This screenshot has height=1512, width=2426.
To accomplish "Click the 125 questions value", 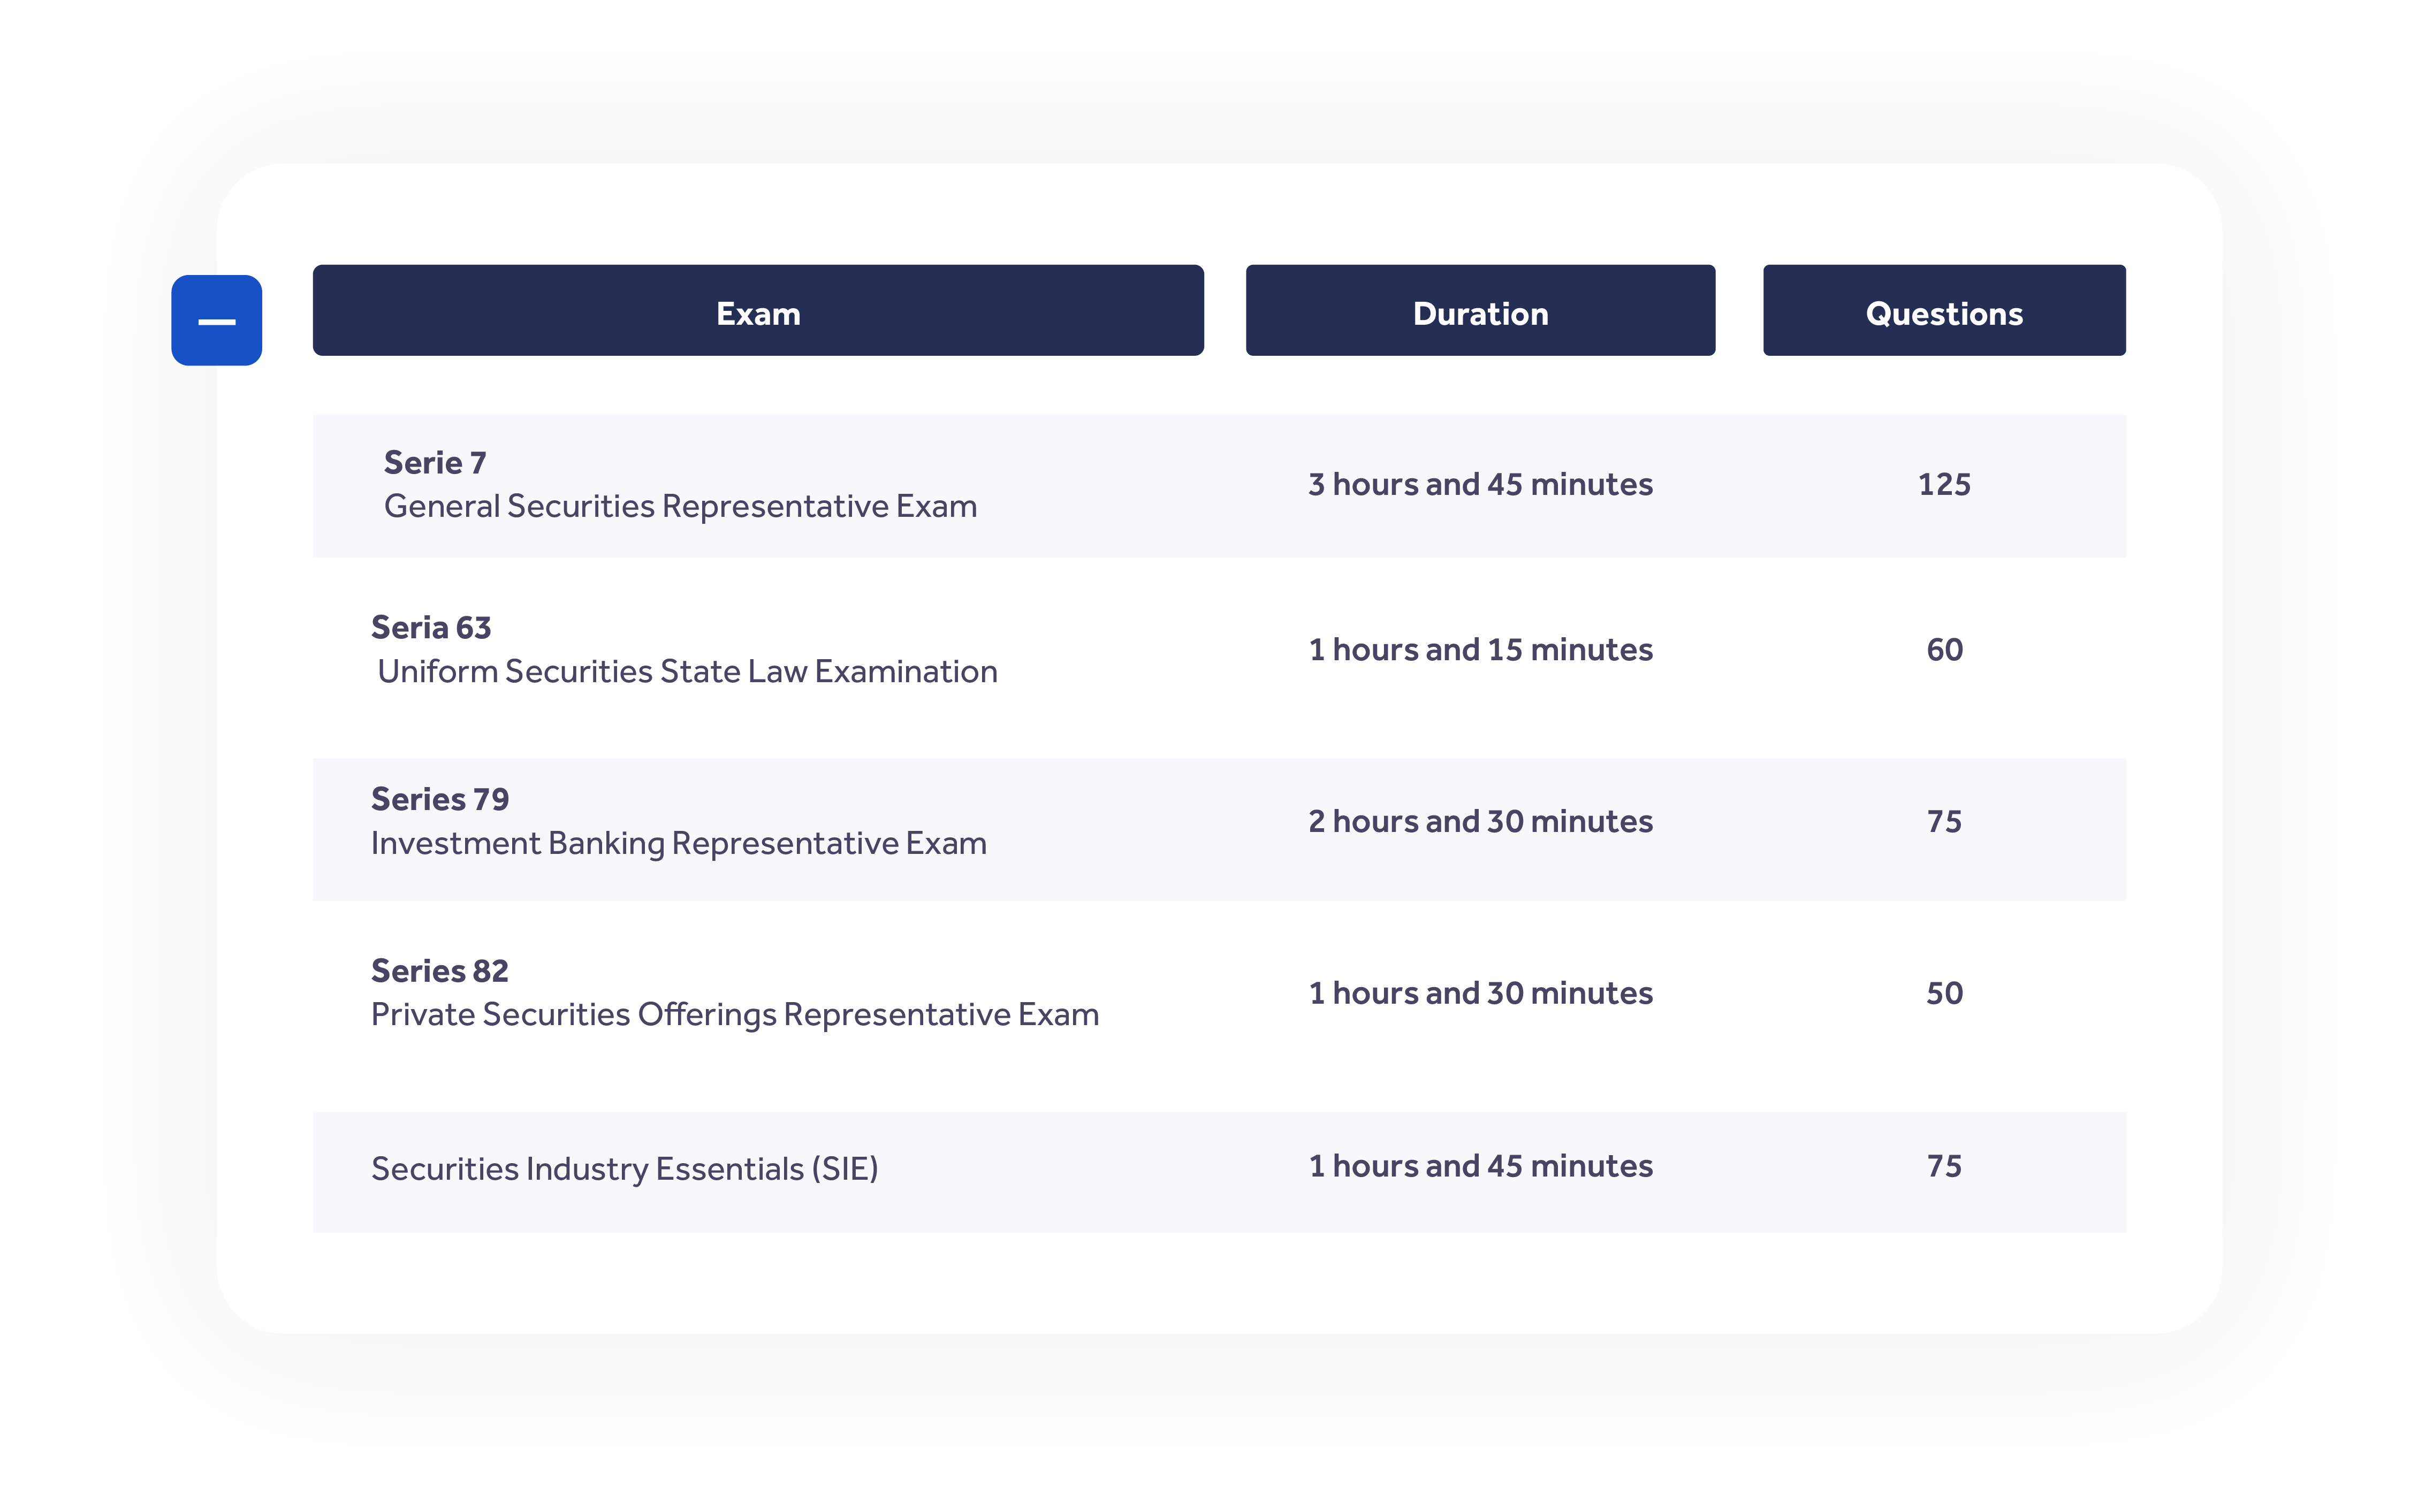I will coord(1943,485).
